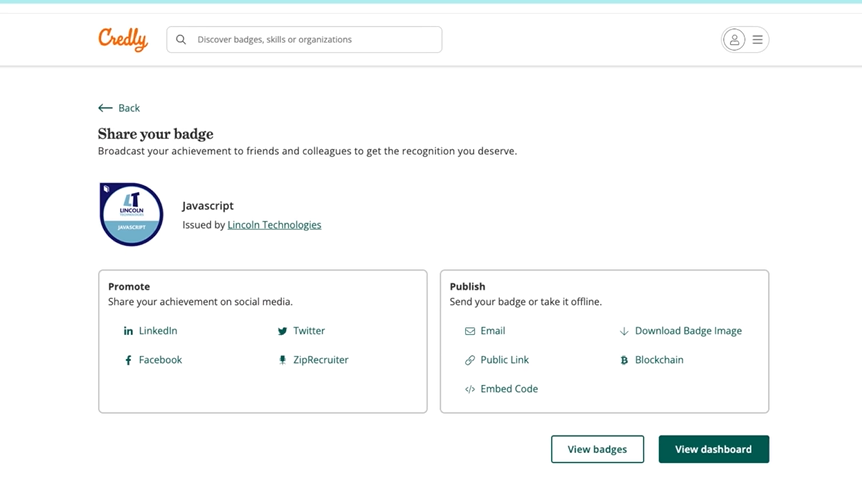
Task: Click the ZipRecruiter icon
Action: point(282,360)
